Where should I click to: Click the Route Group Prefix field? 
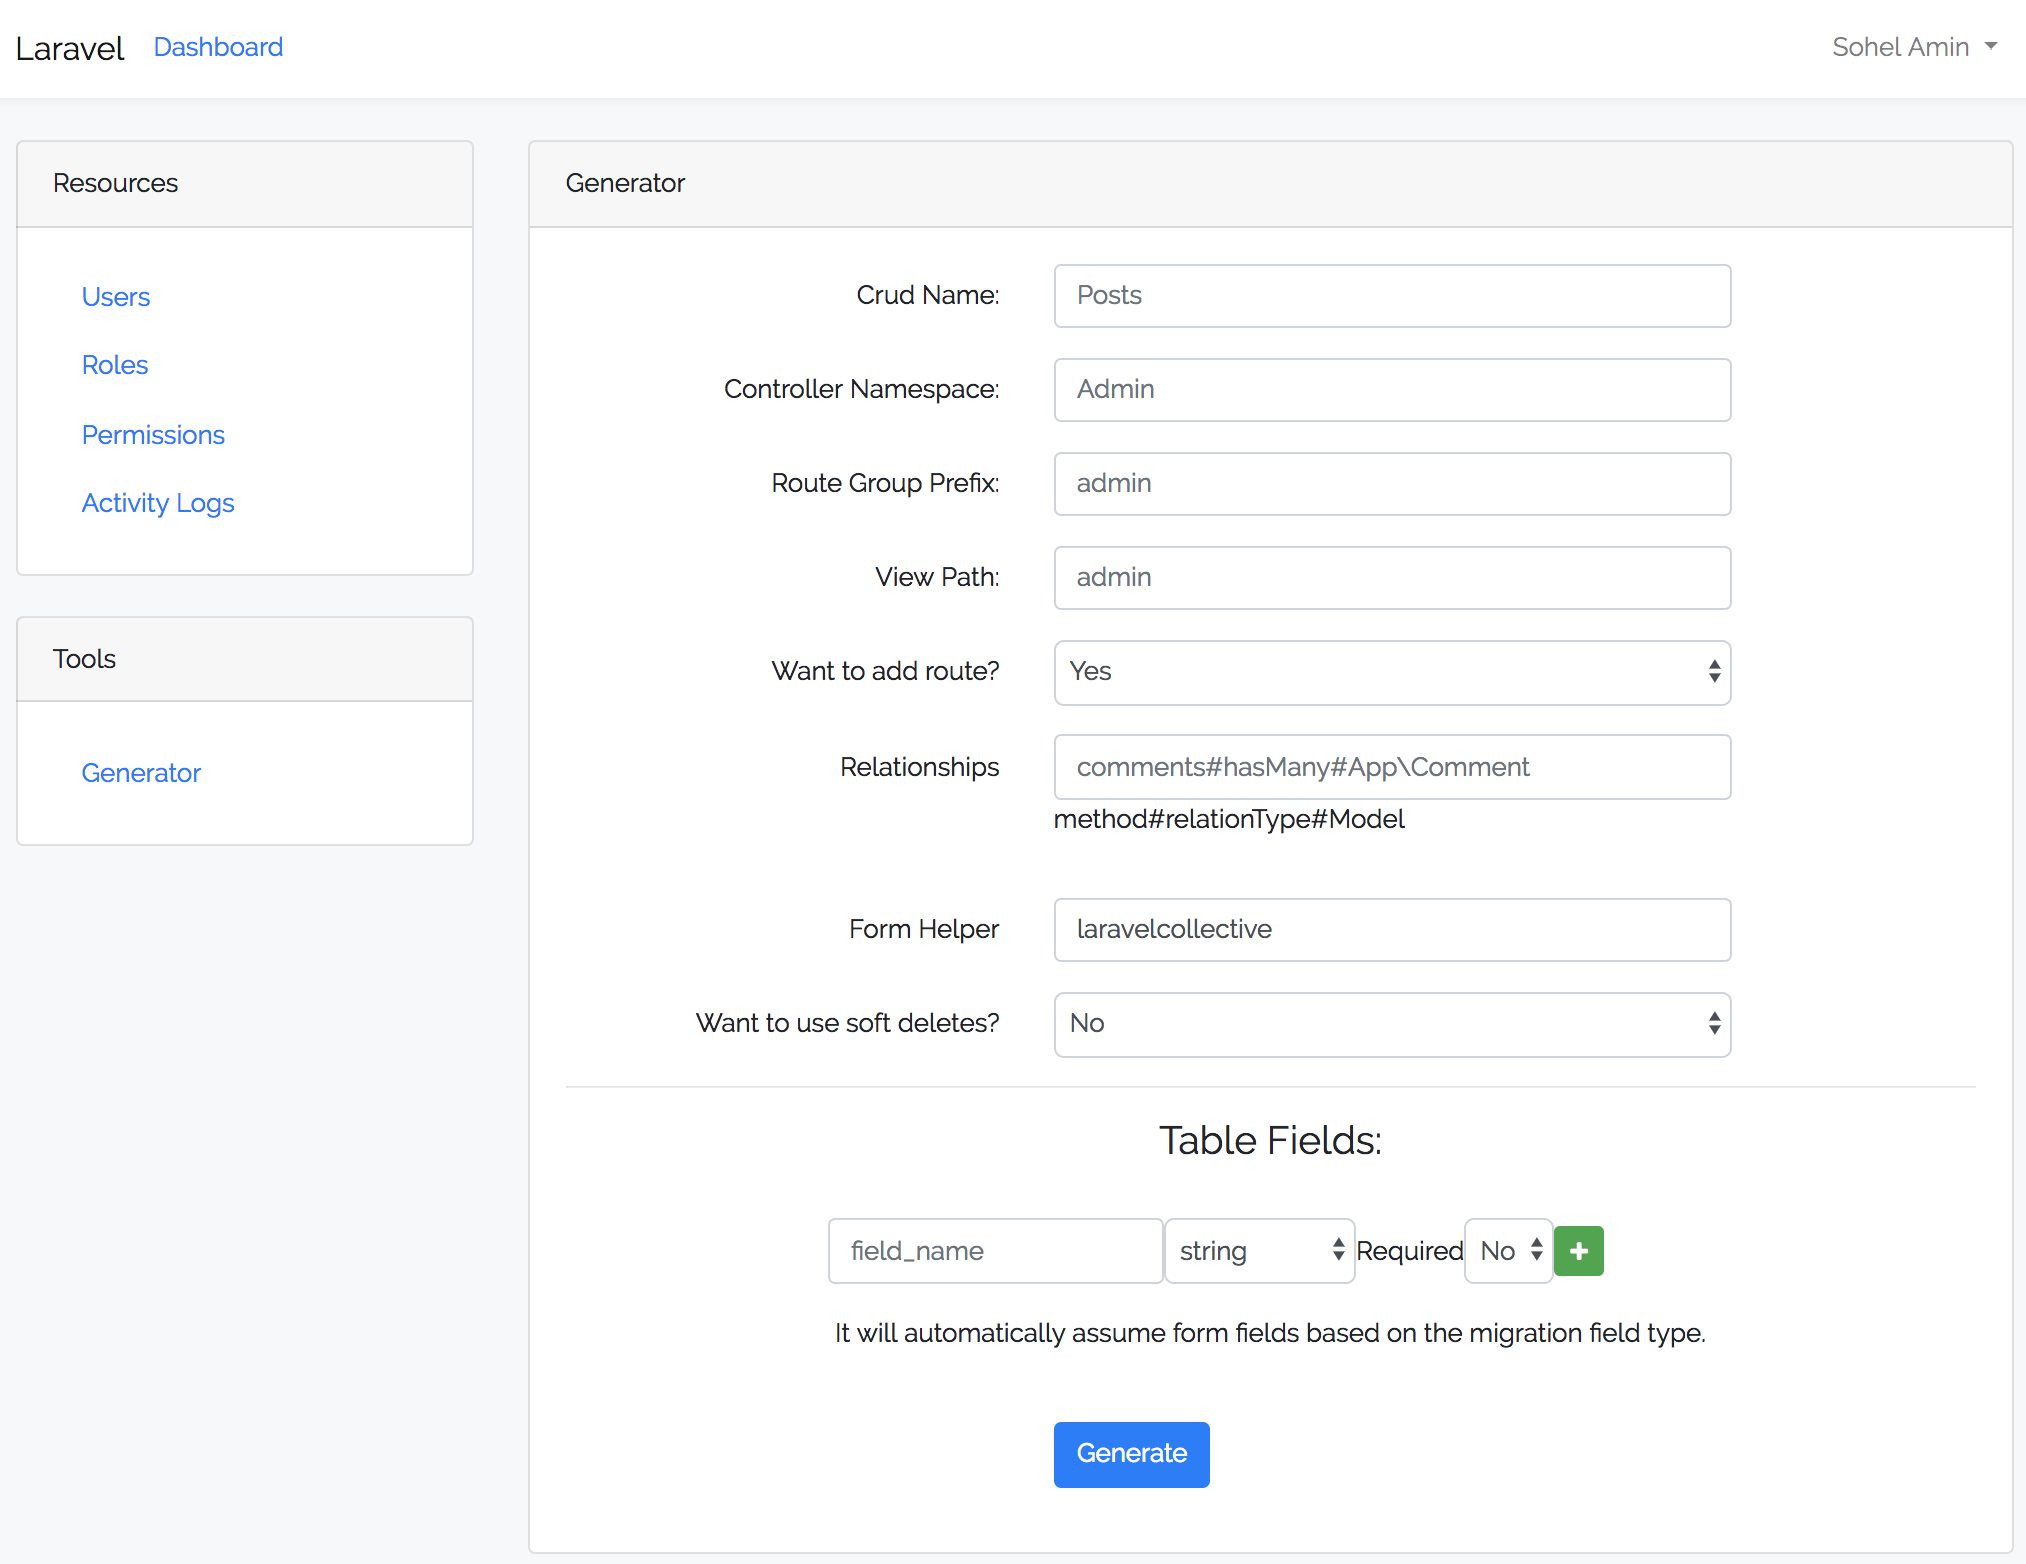coord(1391,484)
